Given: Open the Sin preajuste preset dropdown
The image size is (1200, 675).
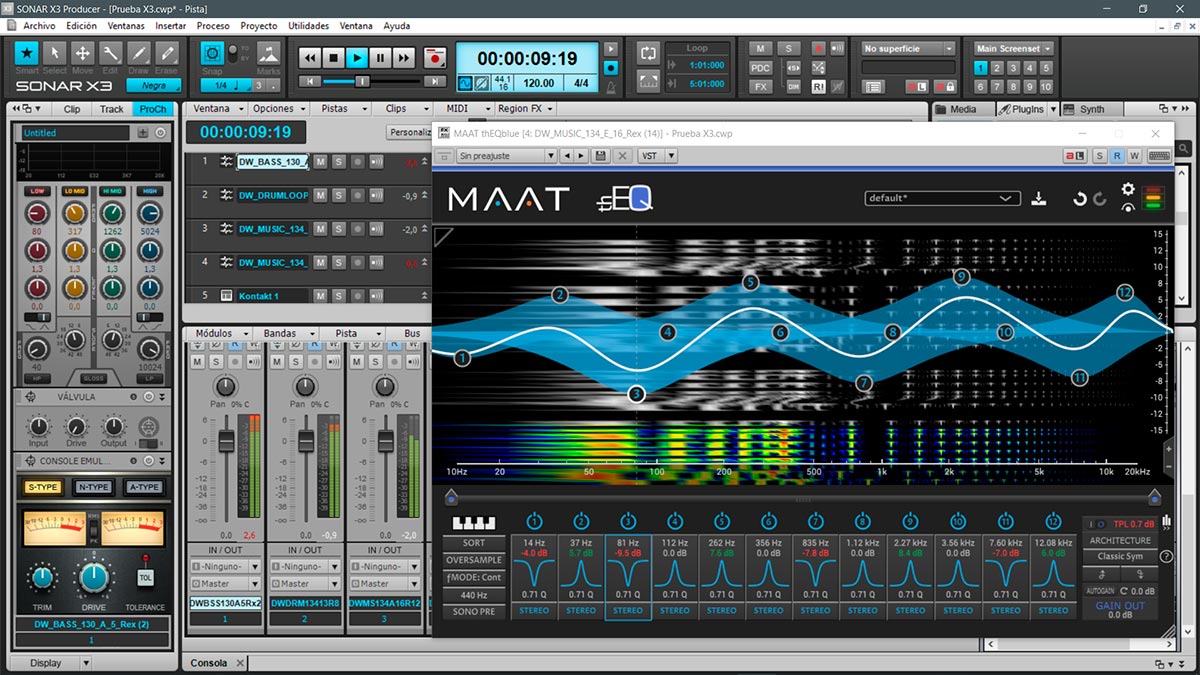Looking at the screenshot, I should point(506,156).
